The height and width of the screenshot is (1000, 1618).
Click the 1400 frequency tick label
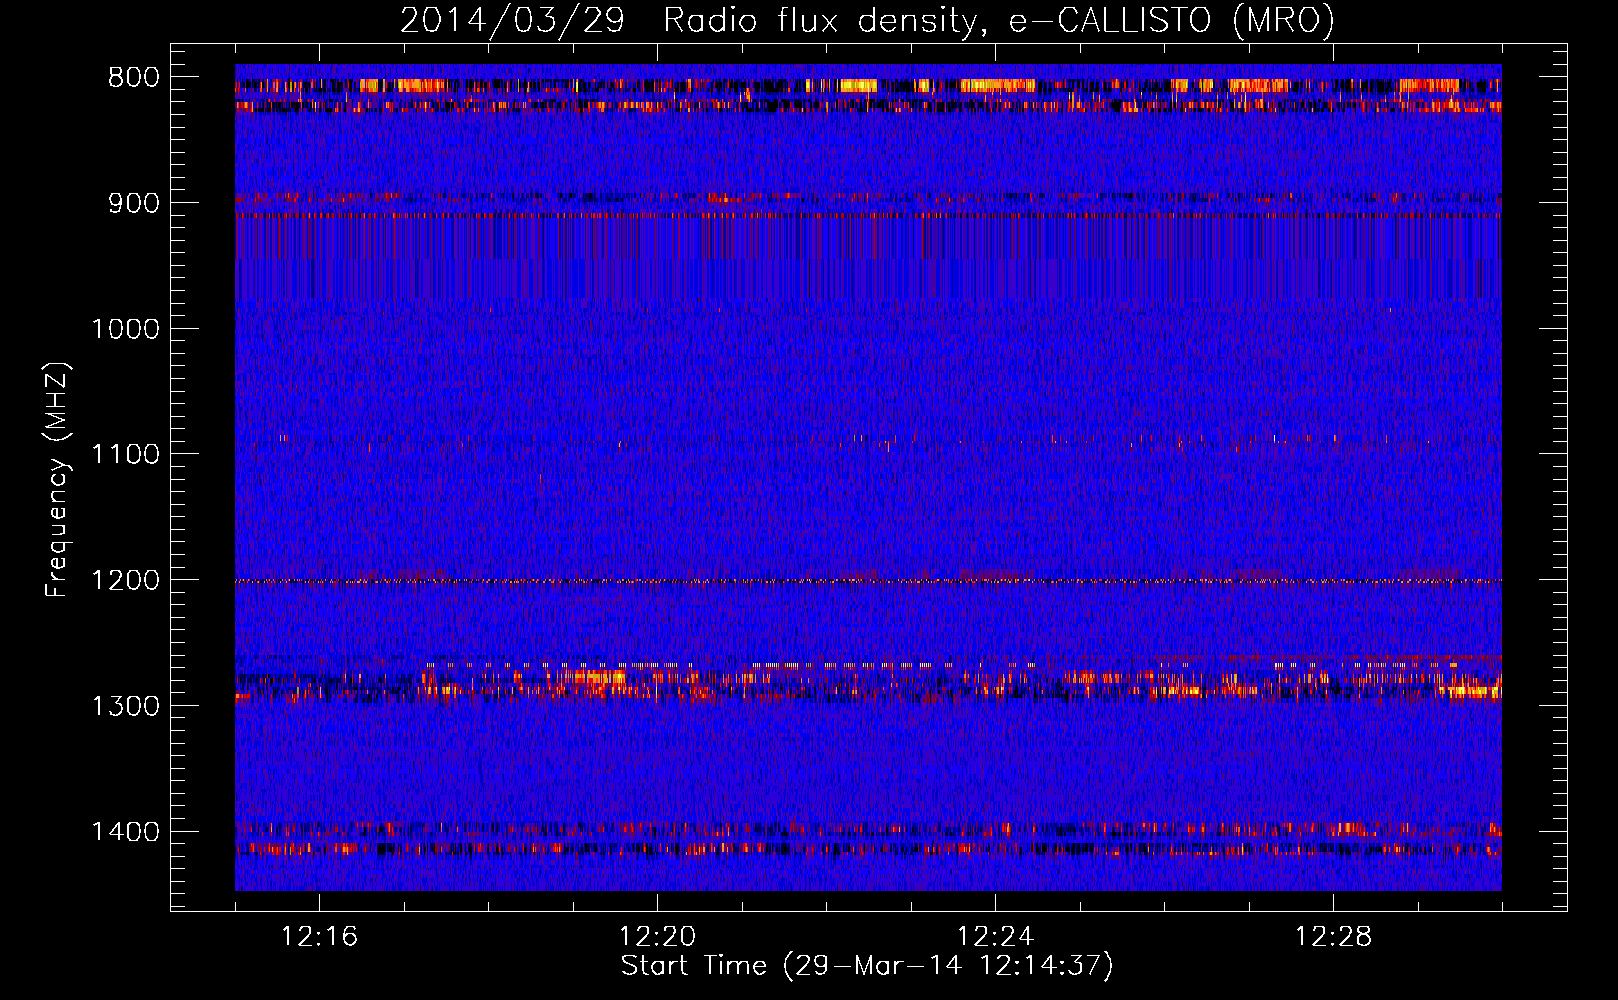(125, 832)
